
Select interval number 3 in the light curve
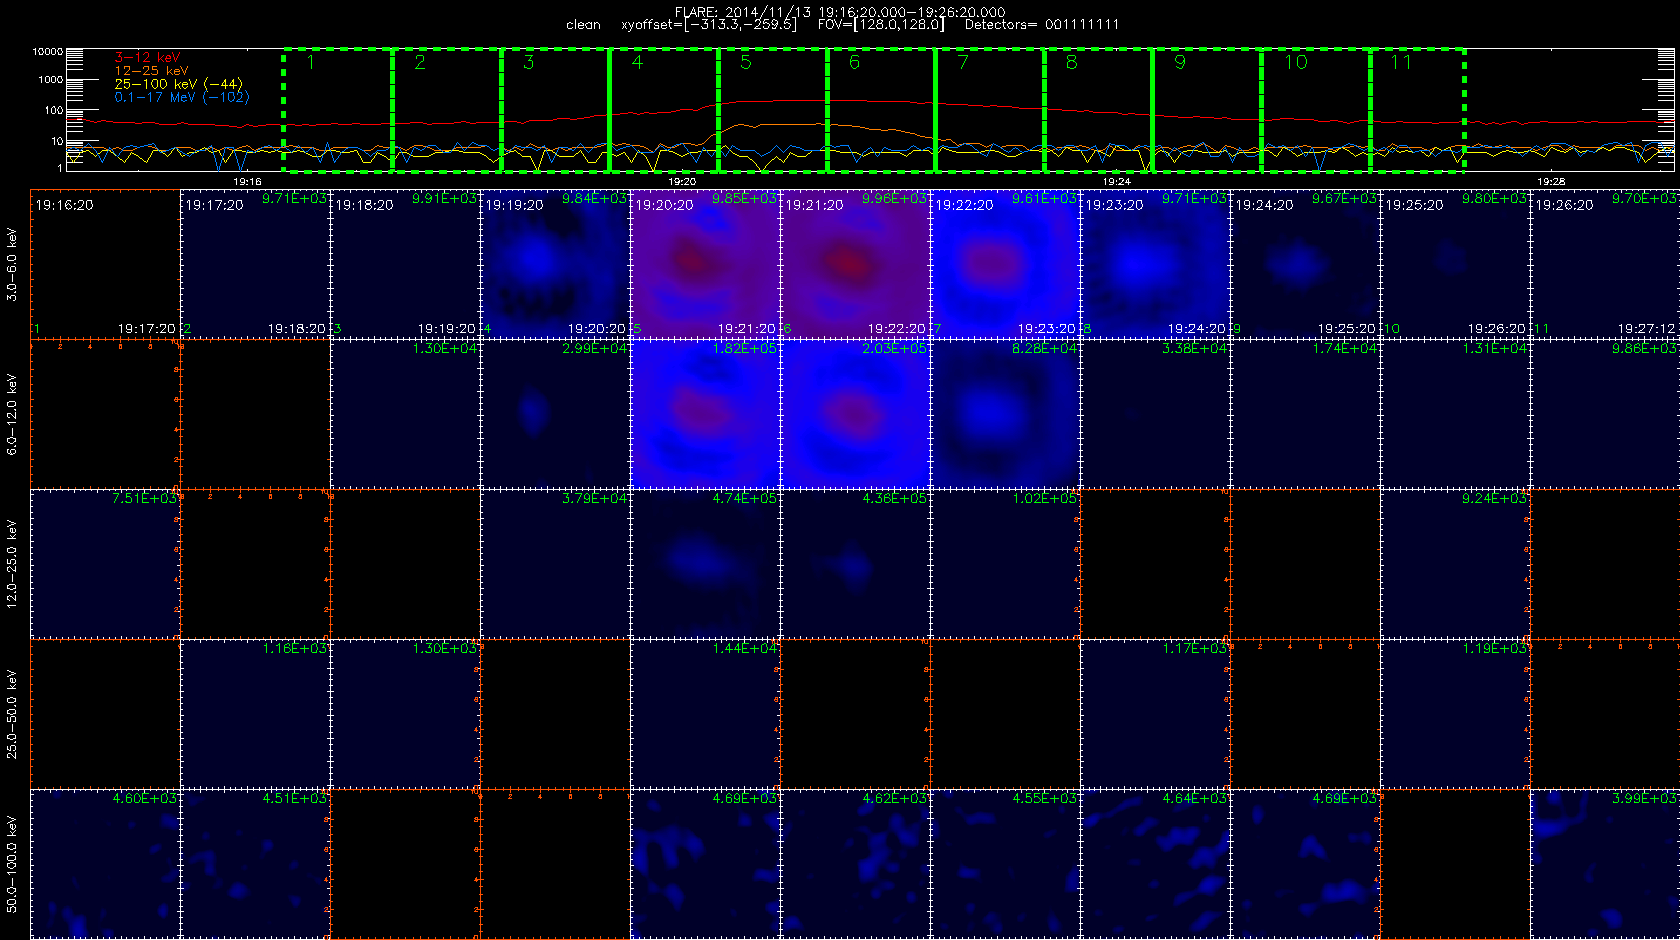(x=528, y=63)
